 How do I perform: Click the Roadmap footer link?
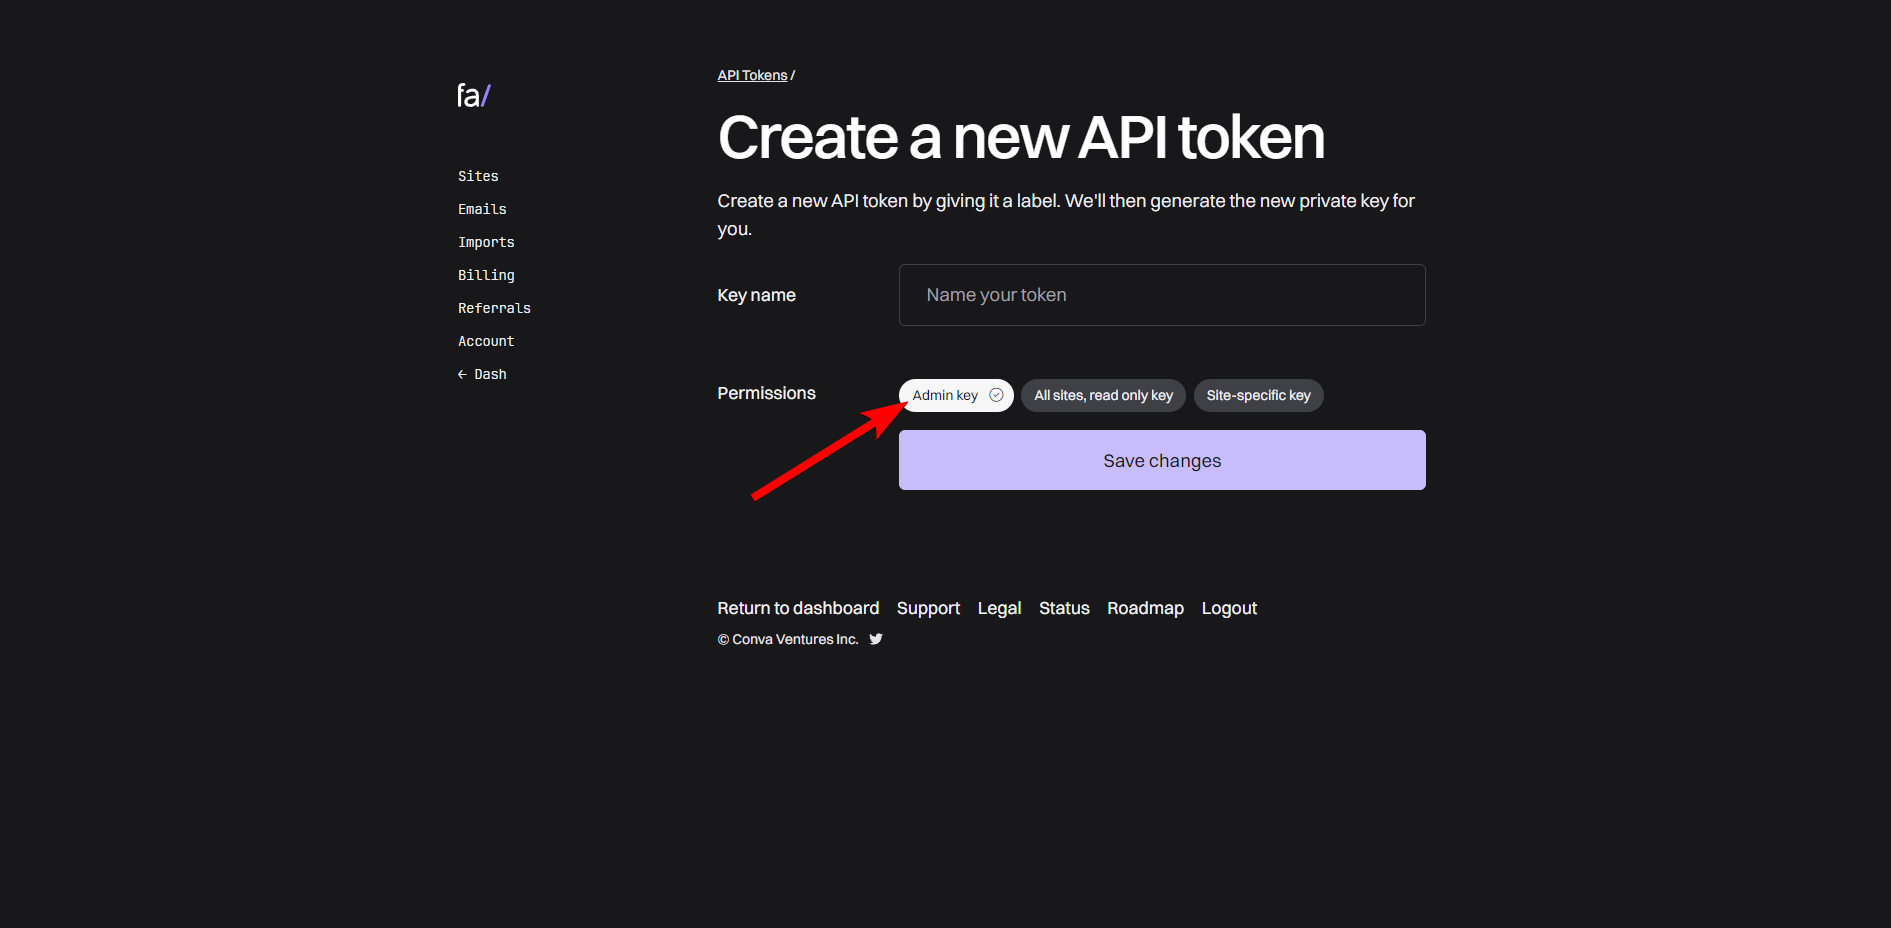pyautogui.click(x=1145, y=607)
